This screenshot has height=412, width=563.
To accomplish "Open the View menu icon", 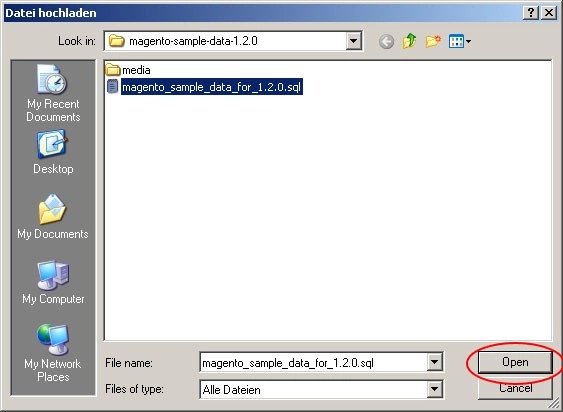I will 460,41.
